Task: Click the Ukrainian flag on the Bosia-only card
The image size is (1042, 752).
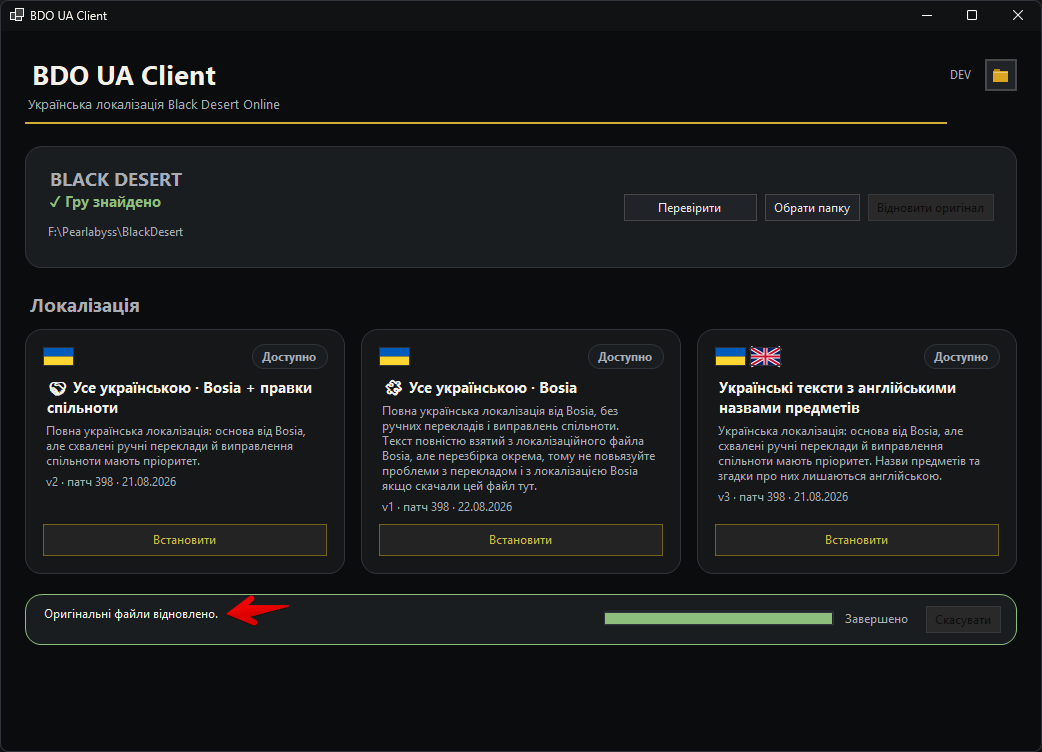Action: (x=394, y=356)
